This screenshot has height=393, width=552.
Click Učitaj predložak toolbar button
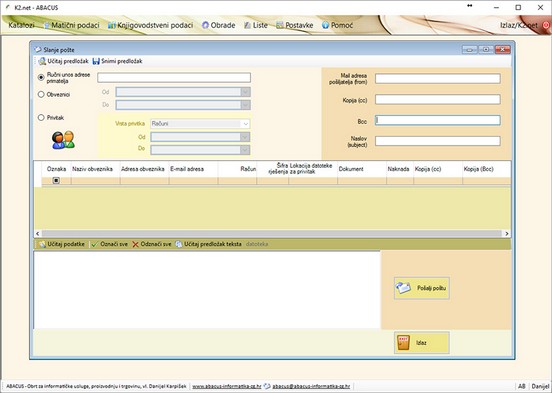pyautogui.click(x=63, y=61)
